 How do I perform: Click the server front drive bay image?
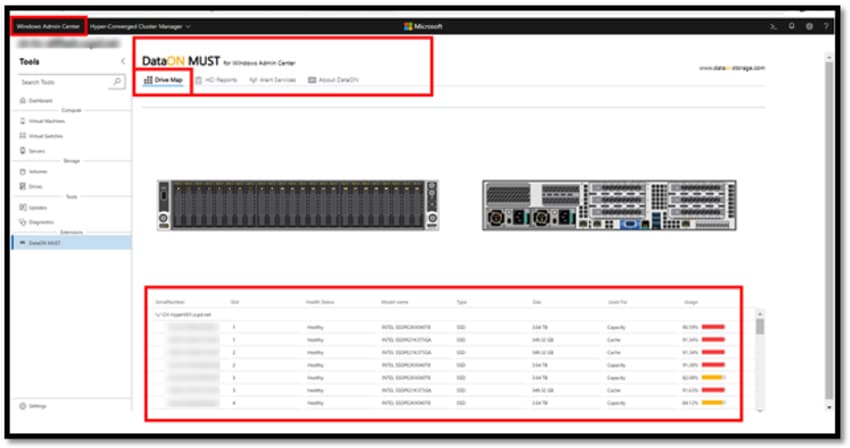[x=298, y=206]
